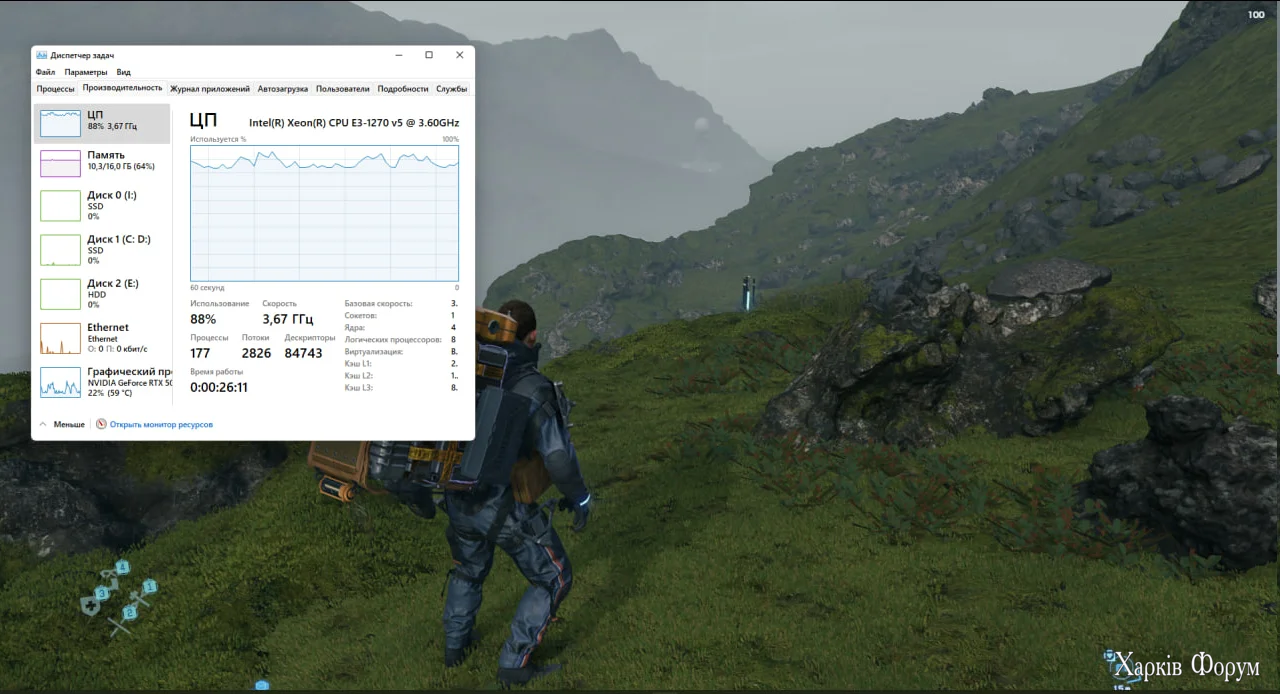Open the Параметры menu

(x=86, y=72)
